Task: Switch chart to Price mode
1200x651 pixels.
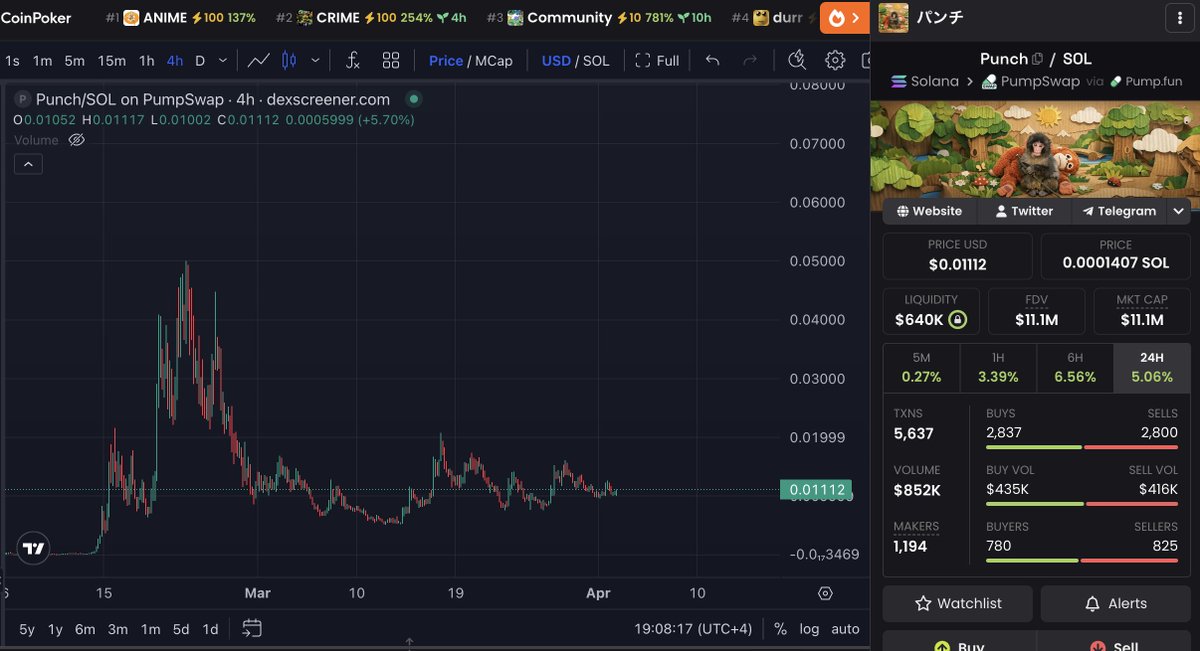Action: 446,61
